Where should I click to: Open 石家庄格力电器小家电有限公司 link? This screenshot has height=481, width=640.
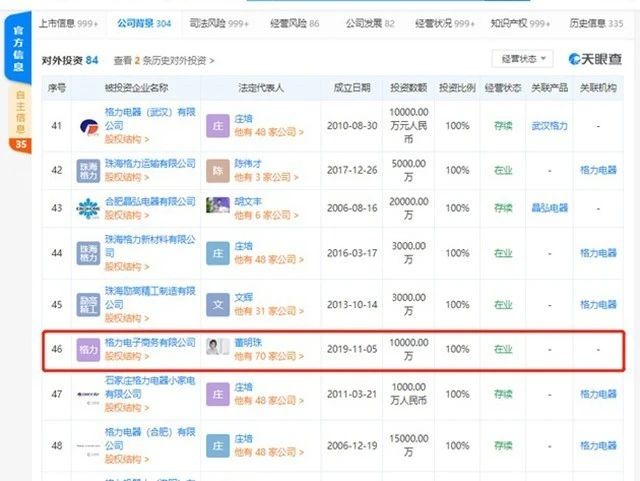[x=150, y=387]
